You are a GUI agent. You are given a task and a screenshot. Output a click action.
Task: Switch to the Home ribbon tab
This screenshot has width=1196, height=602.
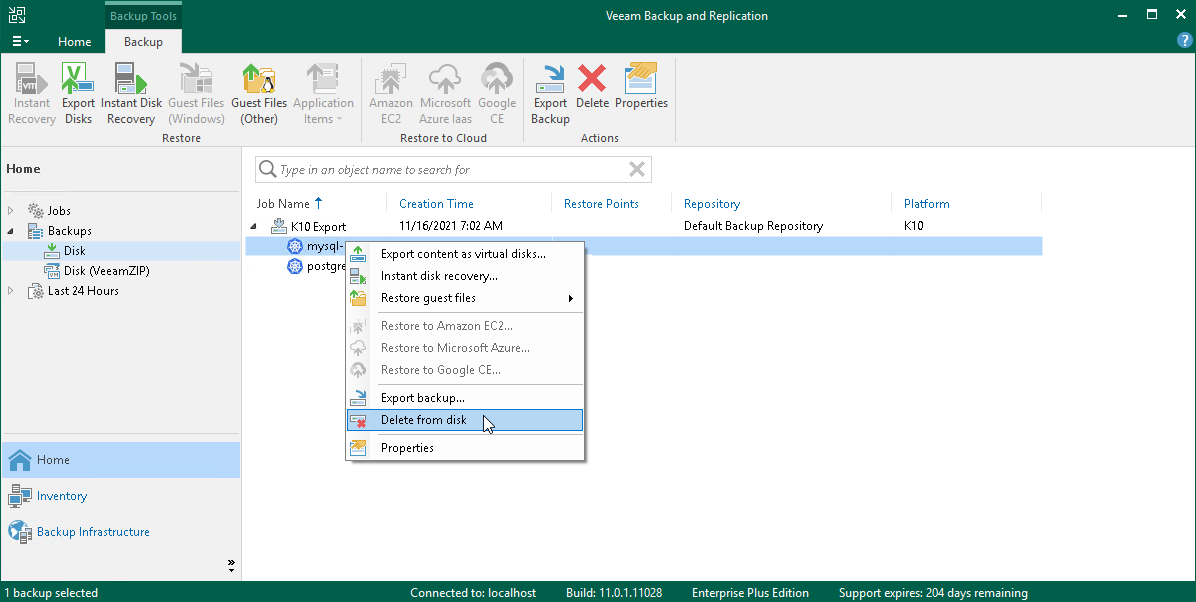click(x=75, y=42)
